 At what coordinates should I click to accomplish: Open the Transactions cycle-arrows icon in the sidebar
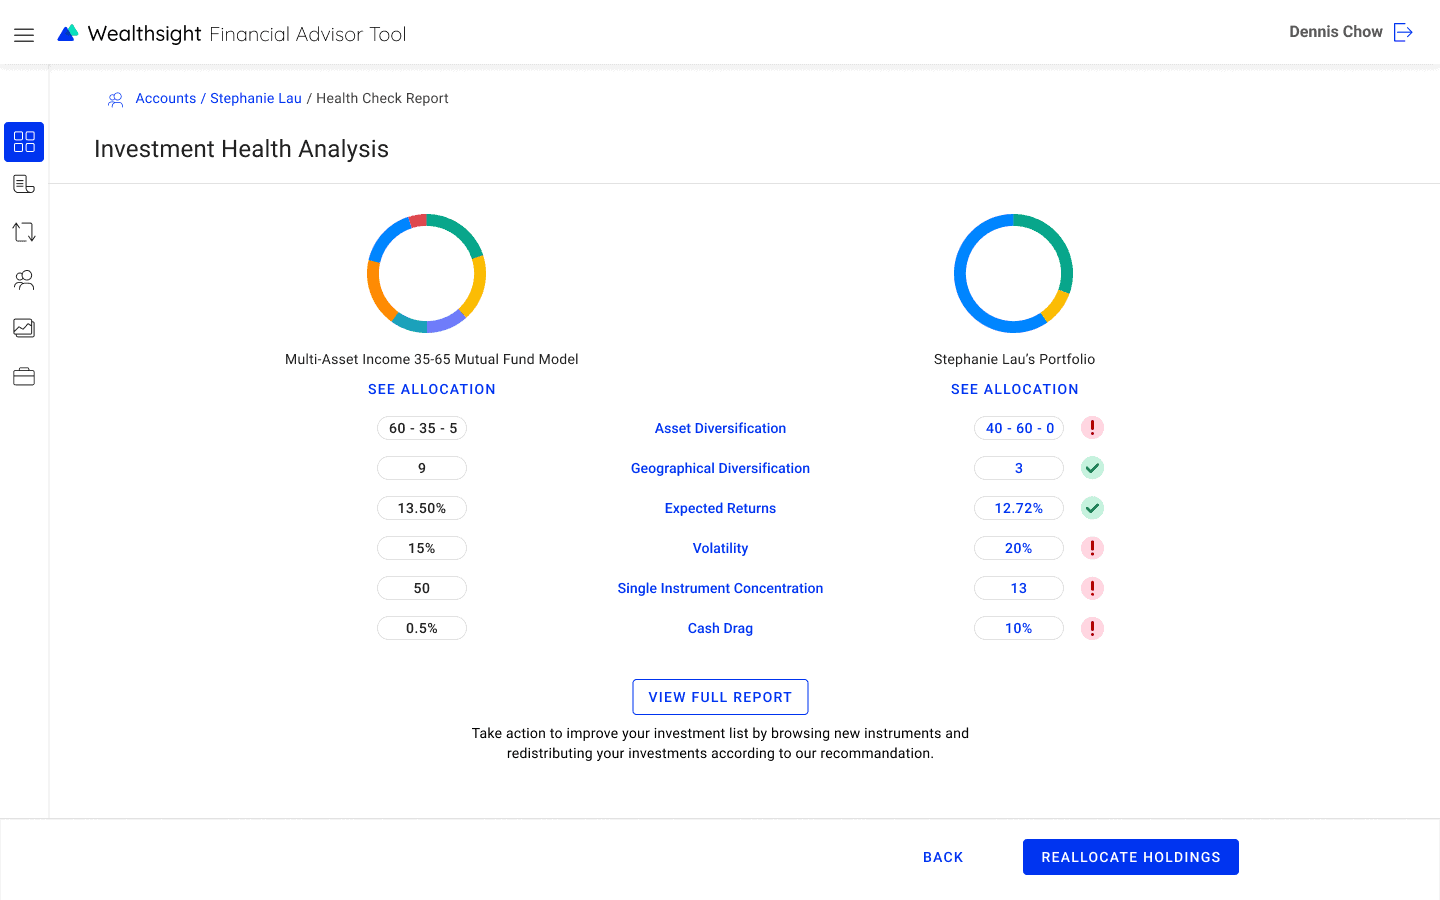coord(24,231)
